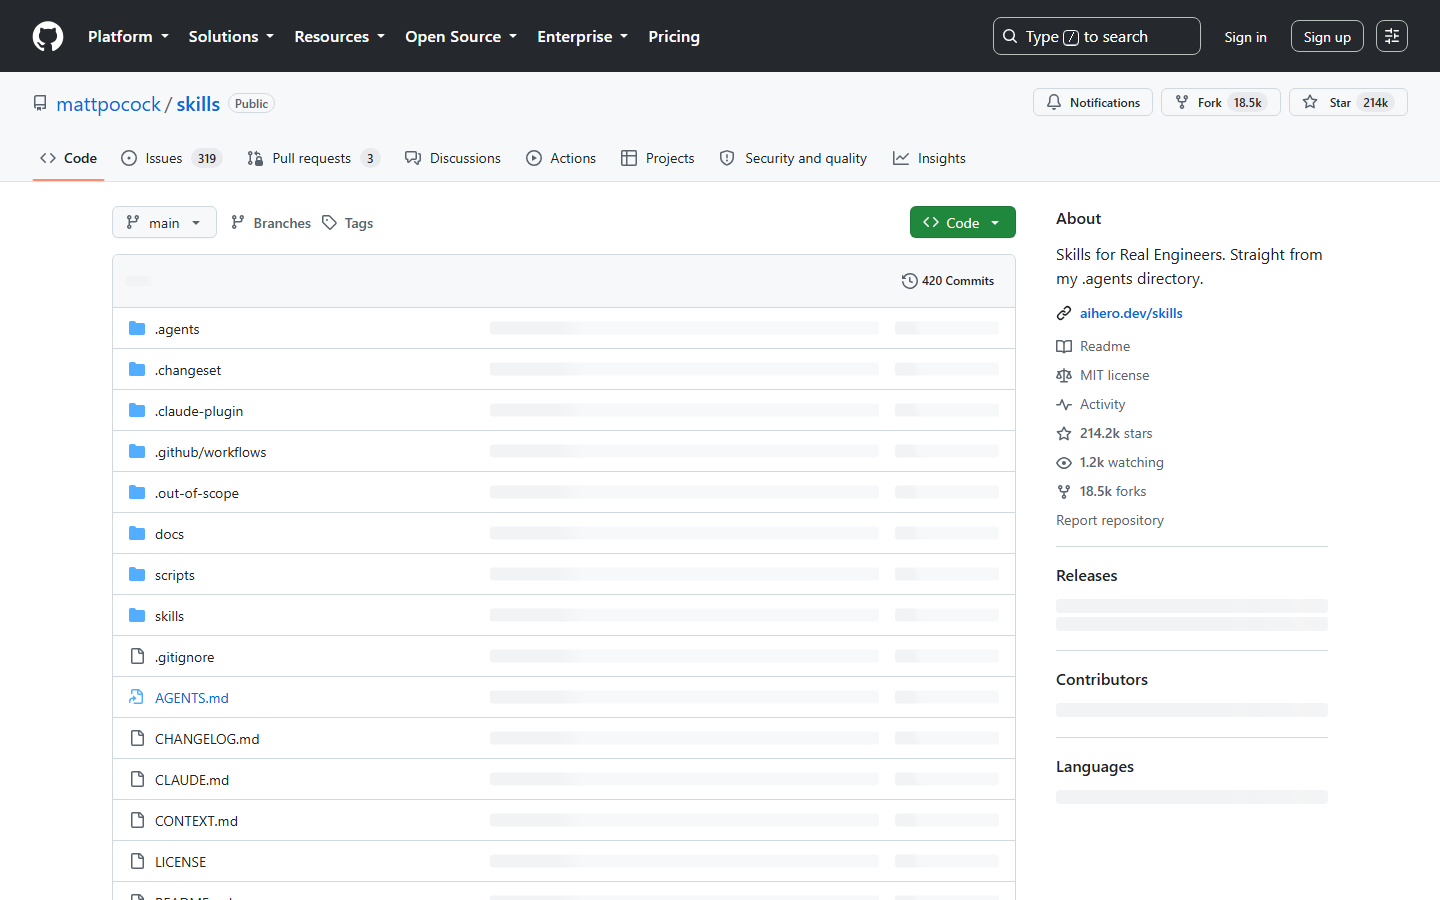1440x900 pixels.
Task: Open the Releases section heading
Action: (x=1087, y=575)
